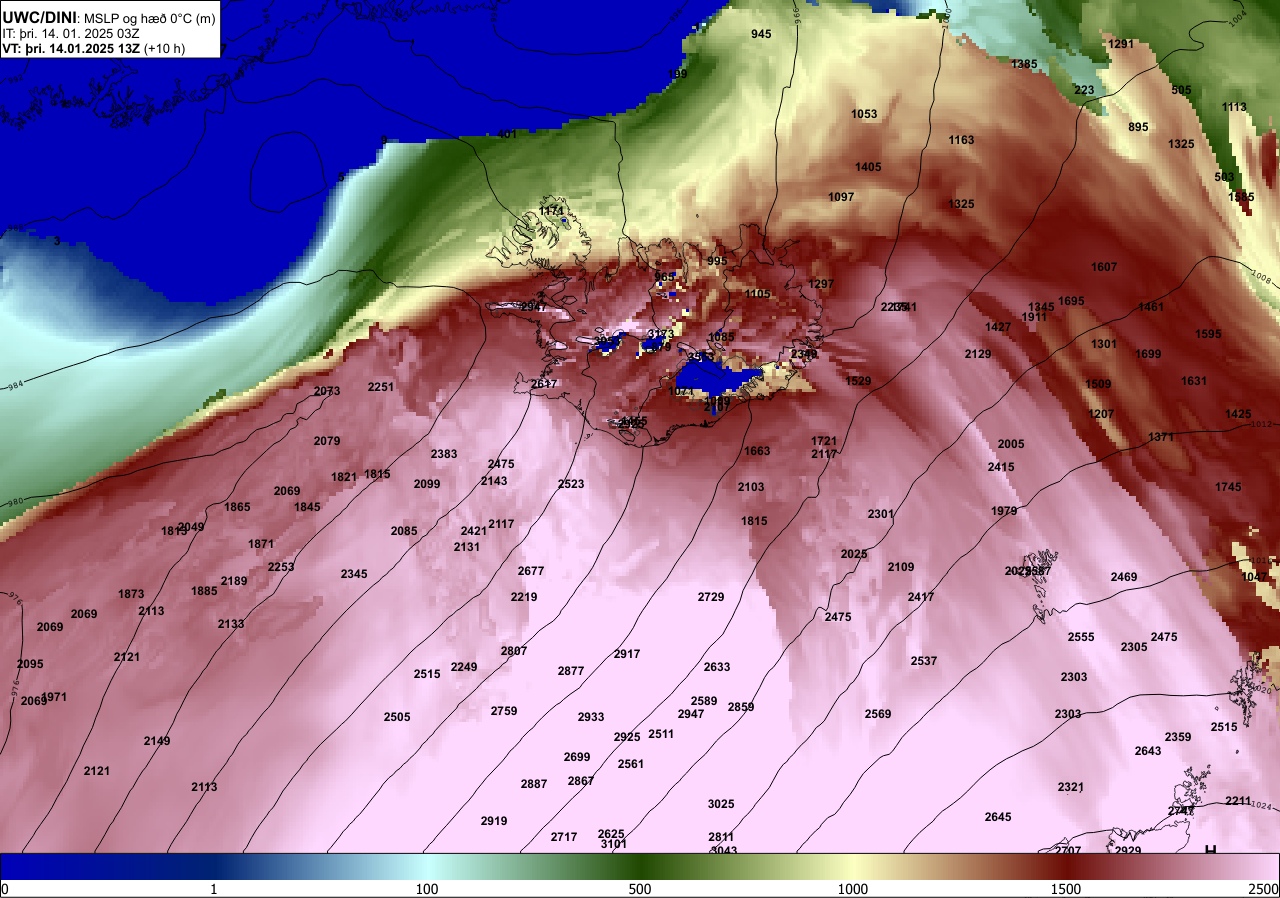Click the map value 2129
This screenshot has height=898, width=1280.
click(978, 354)
